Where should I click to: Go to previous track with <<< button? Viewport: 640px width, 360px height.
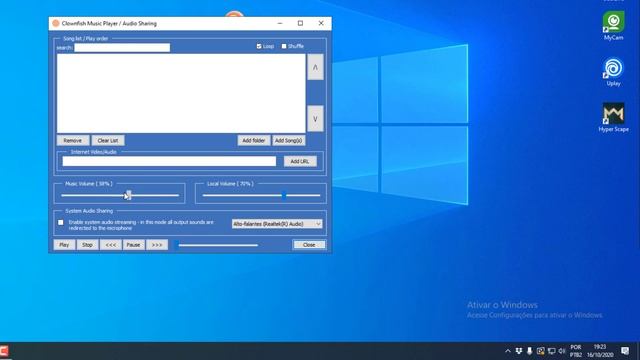click(x=111, y=245)
